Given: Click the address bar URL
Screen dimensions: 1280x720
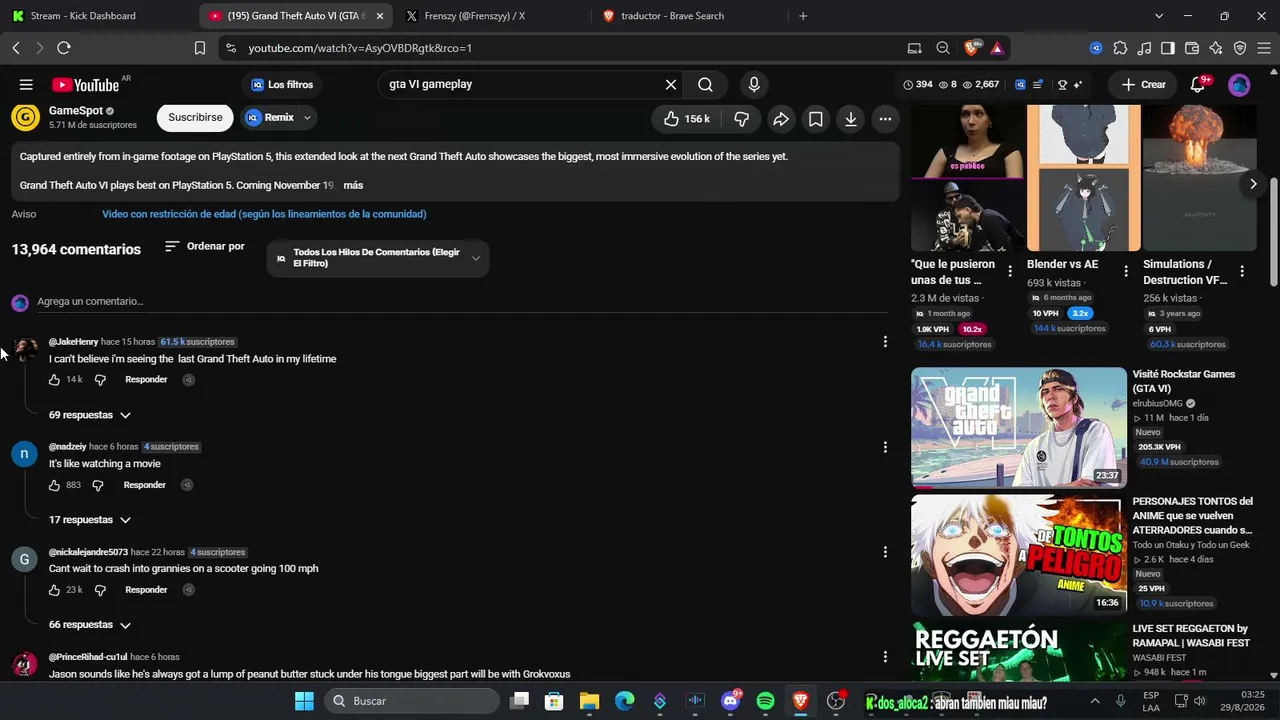Looking at the screenshot, I should tap(360, 48).
